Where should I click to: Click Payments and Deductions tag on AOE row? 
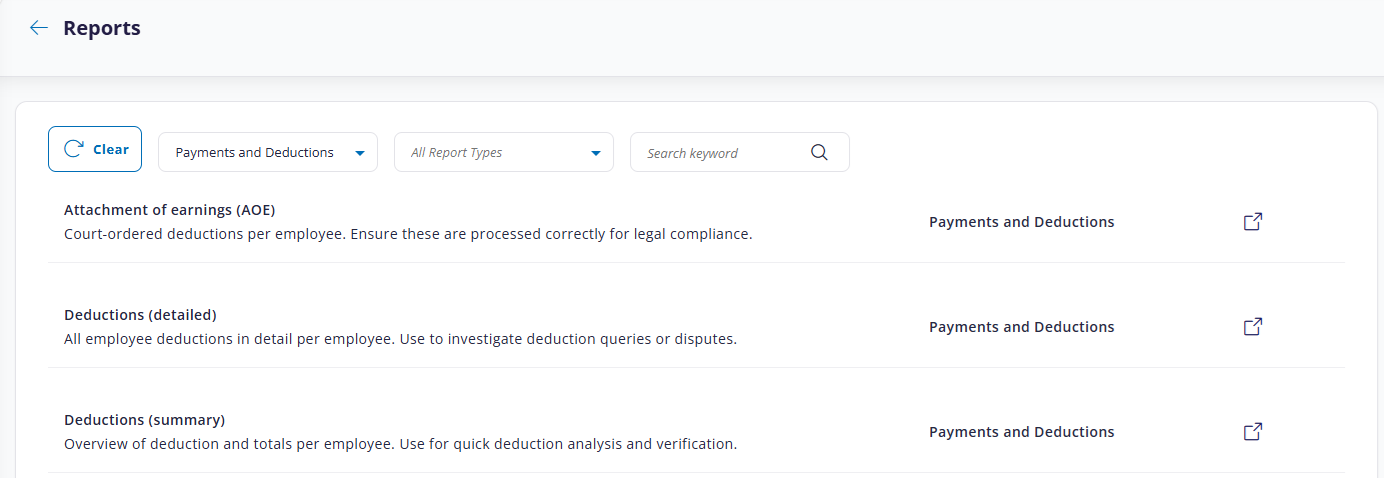coord(1021,222)
